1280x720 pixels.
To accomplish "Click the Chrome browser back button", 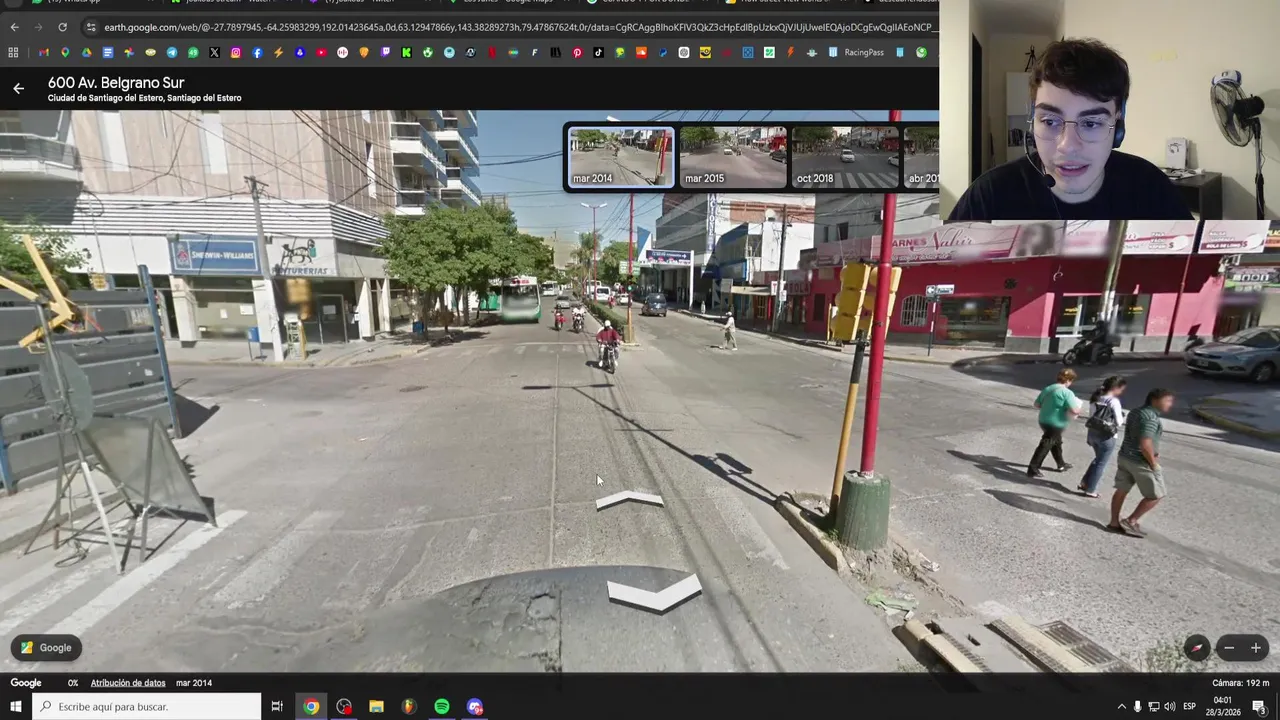I will coord(14,27).
